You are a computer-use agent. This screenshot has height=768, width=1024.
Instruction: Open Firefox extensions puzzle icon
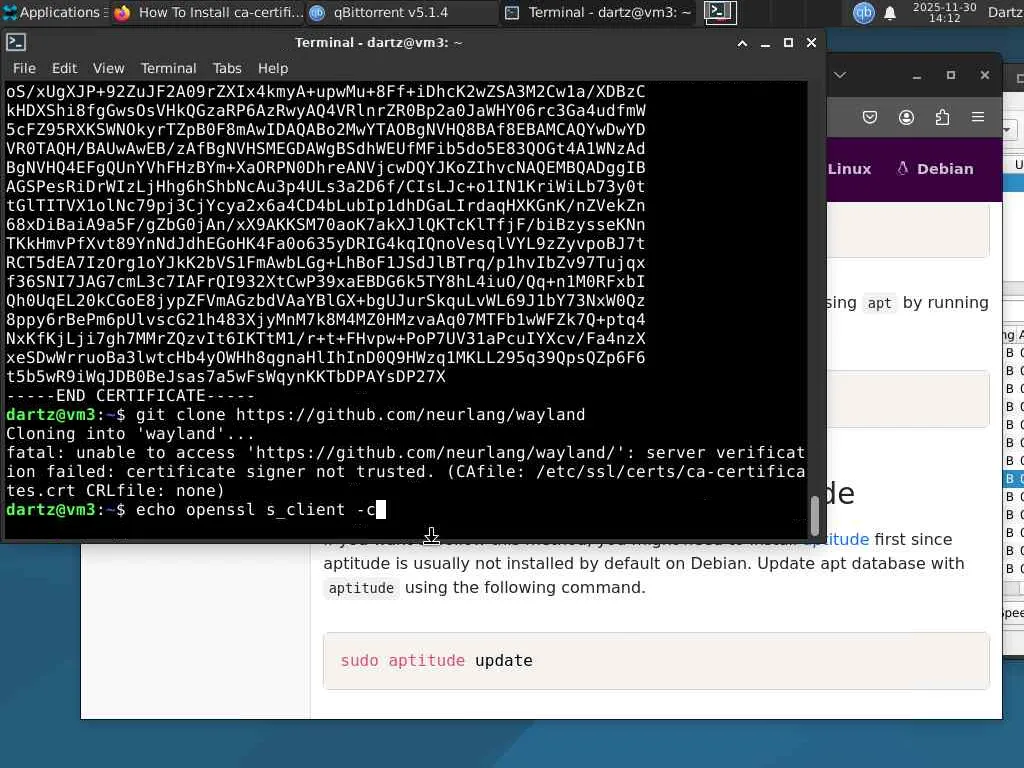(x=942, y=118)
